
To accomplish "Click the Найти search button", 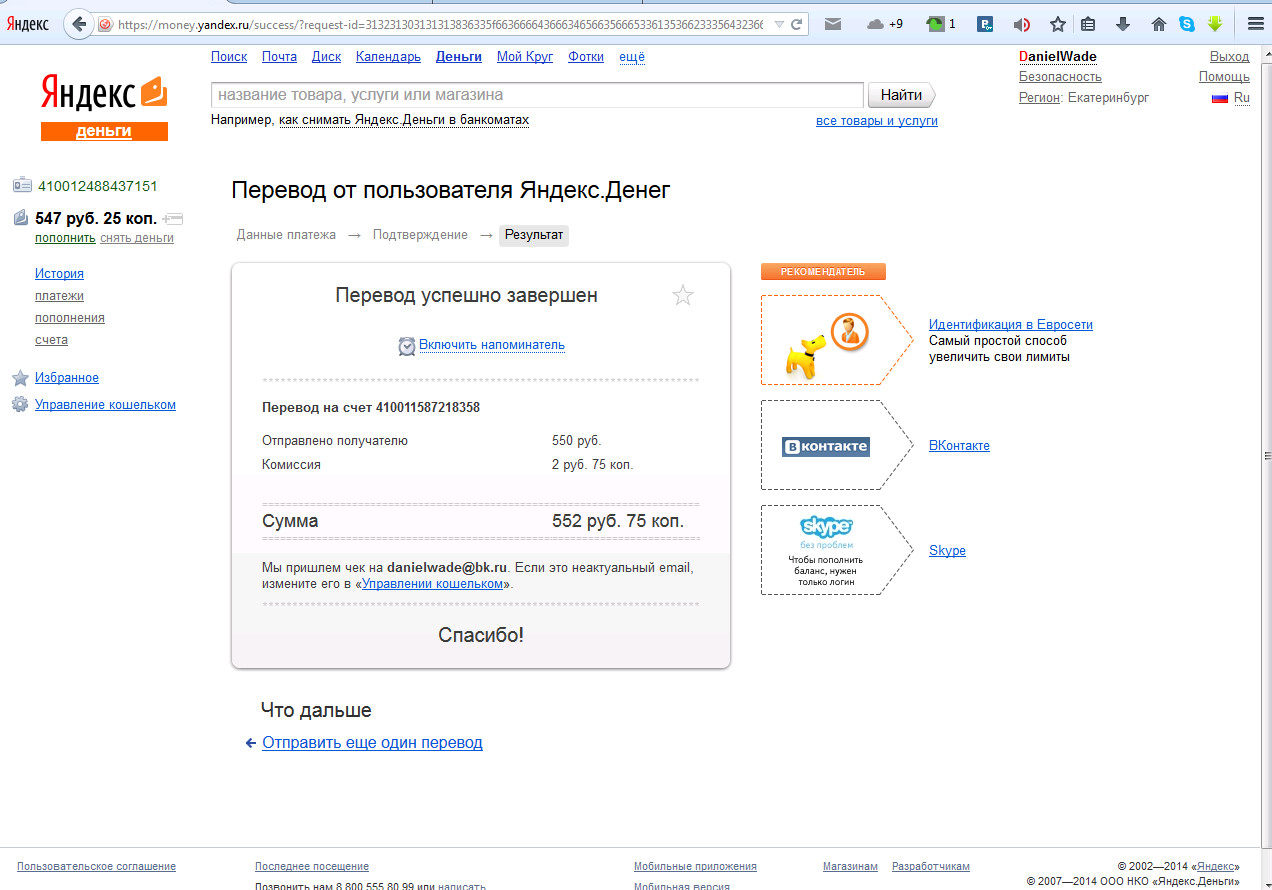I will click(902, 95).
